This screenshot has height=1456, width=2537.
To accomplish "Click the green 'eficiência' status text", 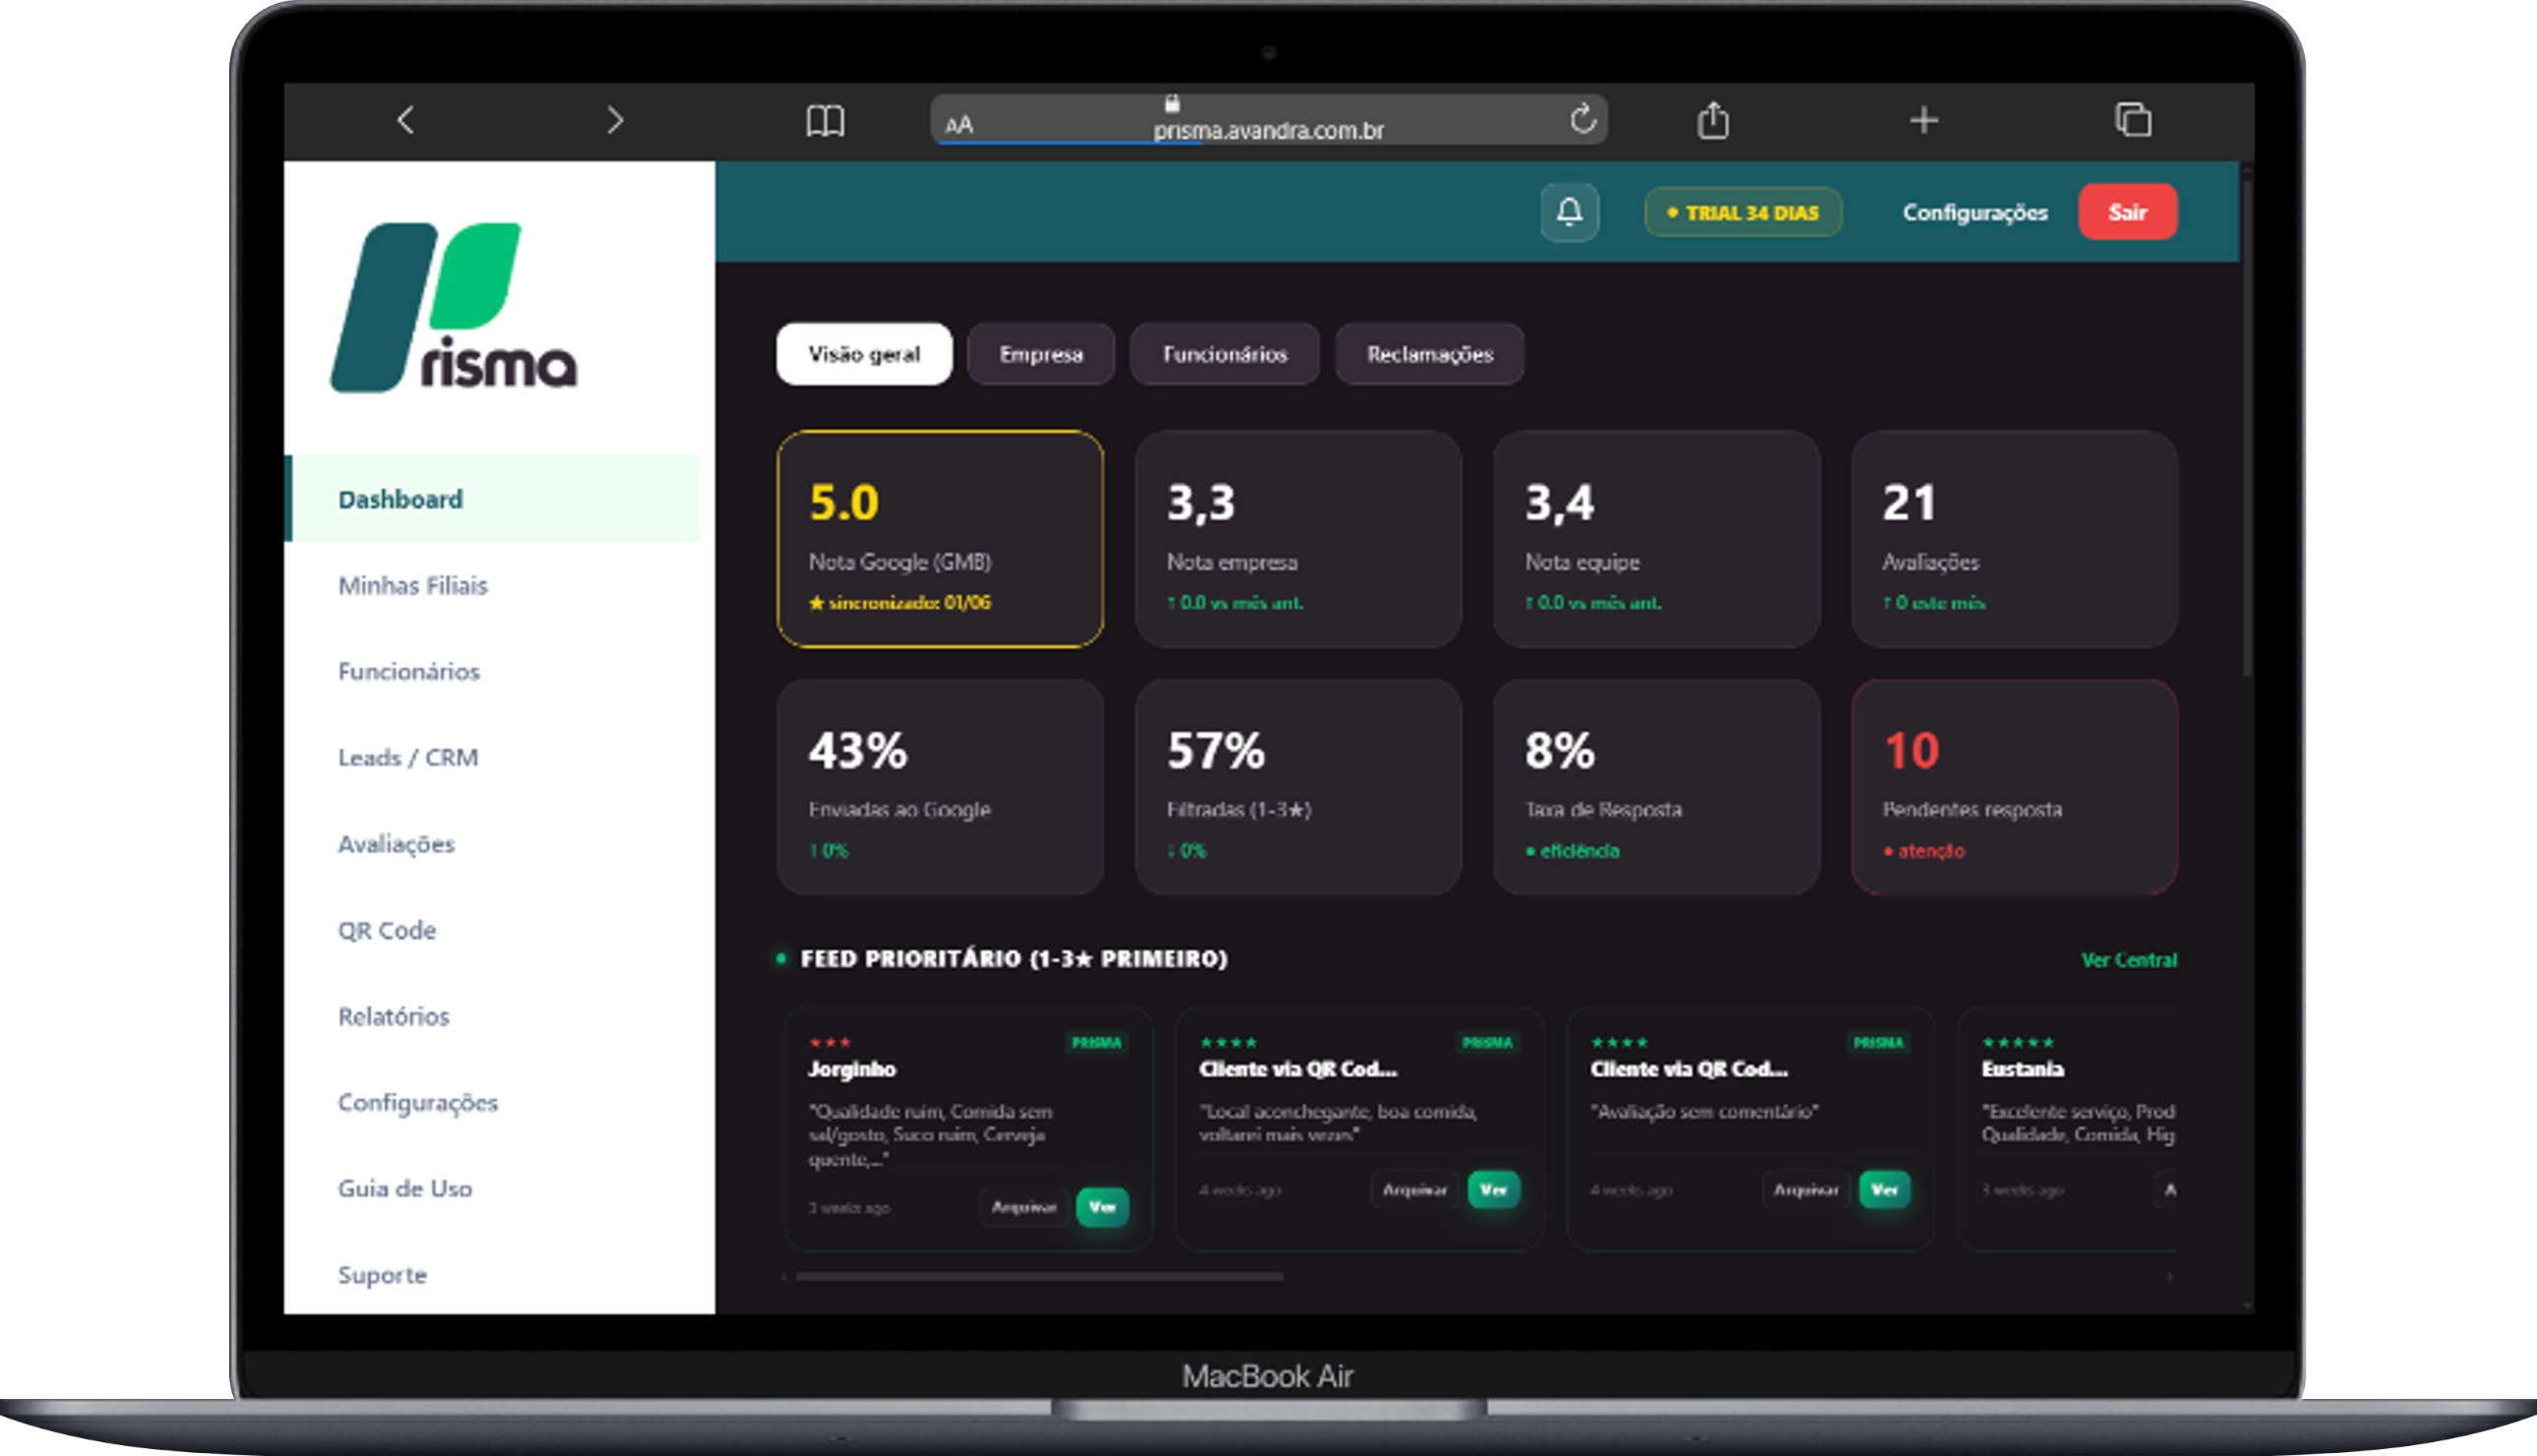I will coord(1579,851).
